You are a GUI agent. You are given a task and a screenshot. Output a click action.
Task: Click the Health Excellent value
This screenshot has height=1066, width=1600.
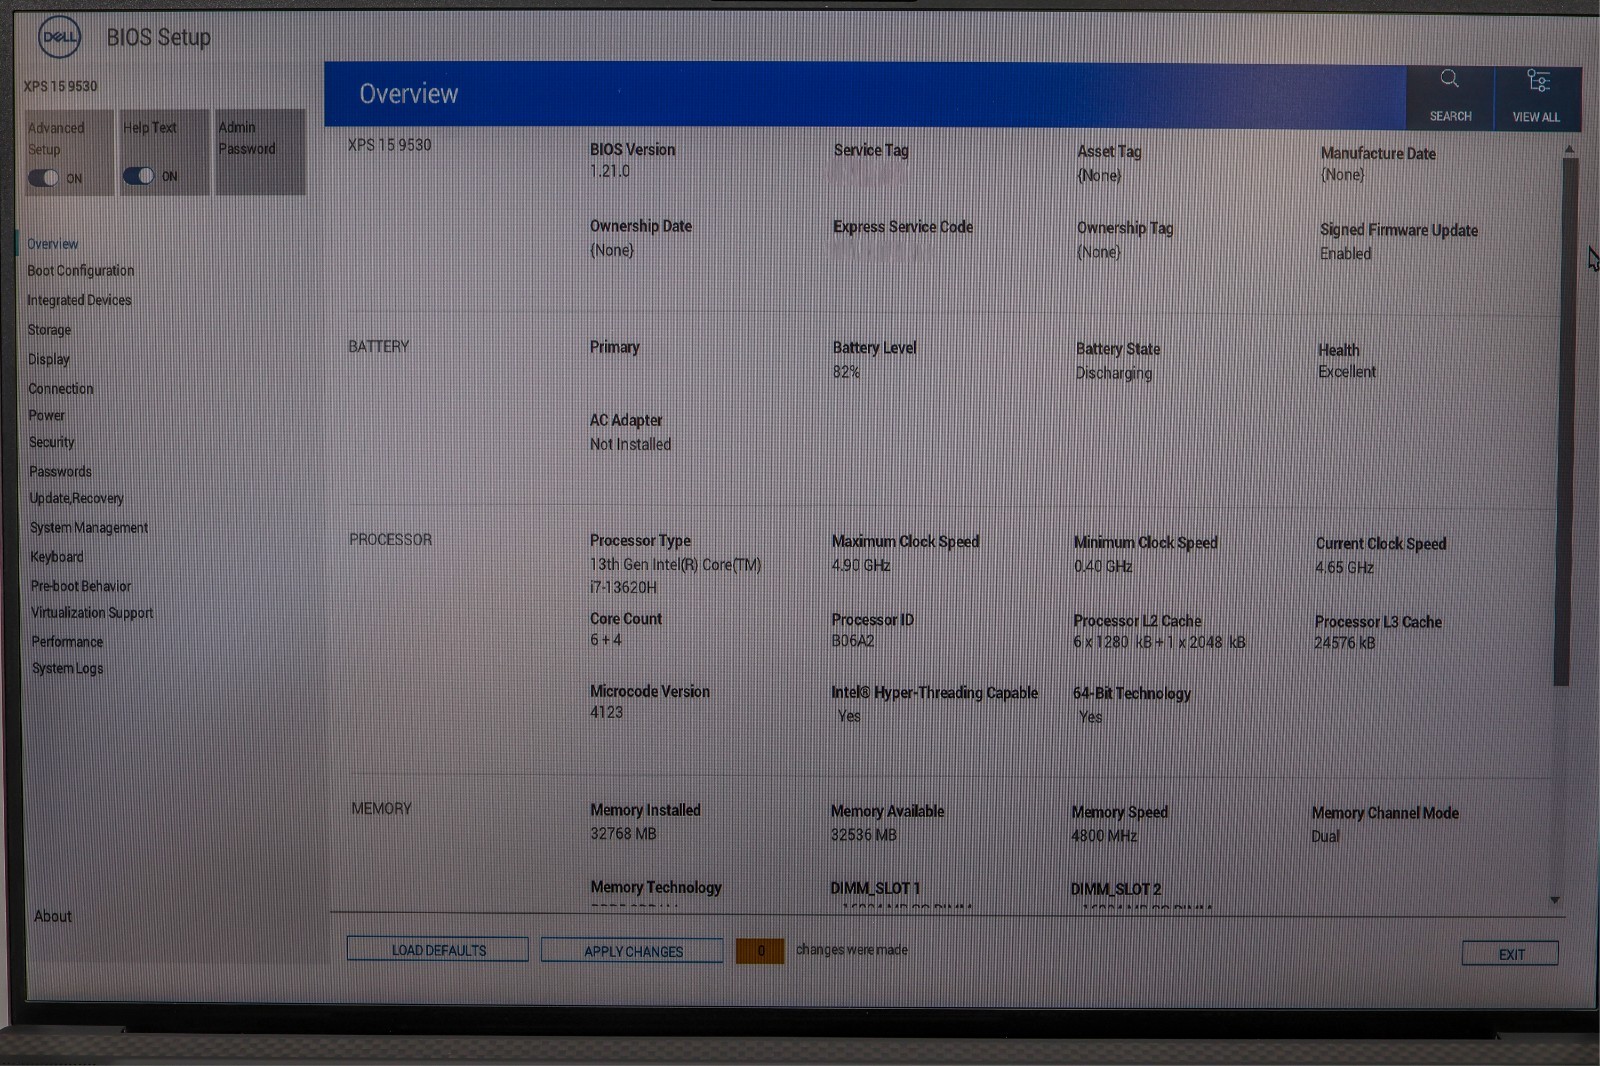click(1347, 372)
